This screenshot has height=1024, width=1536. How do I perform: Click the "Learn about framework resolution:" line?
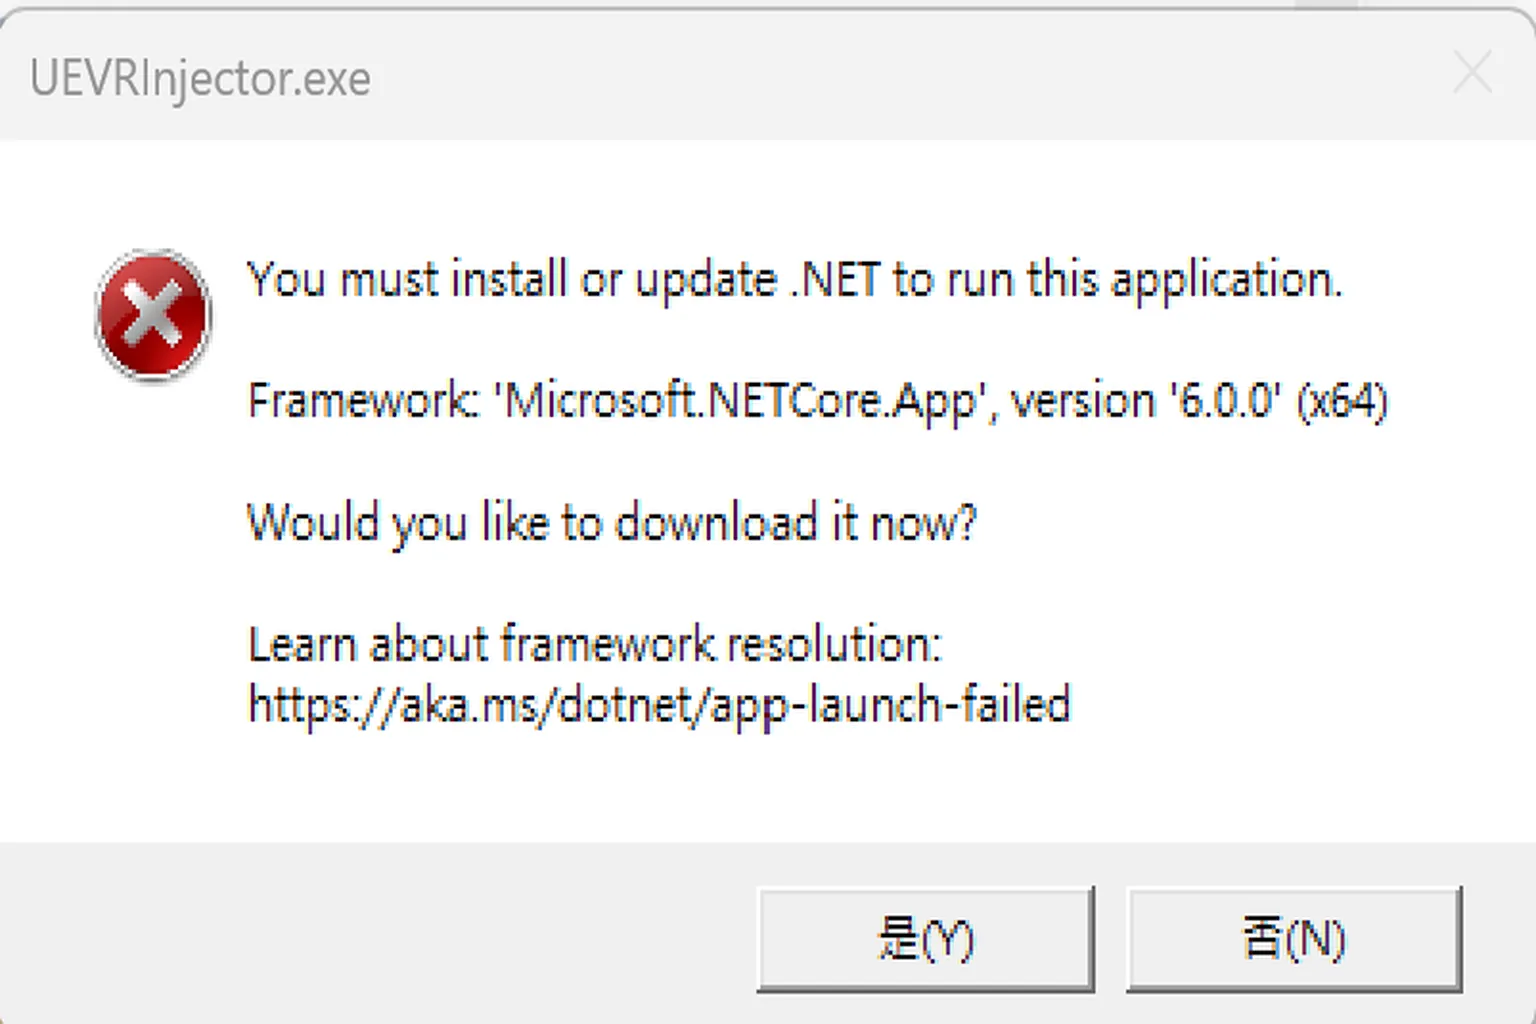coord(594,645)
